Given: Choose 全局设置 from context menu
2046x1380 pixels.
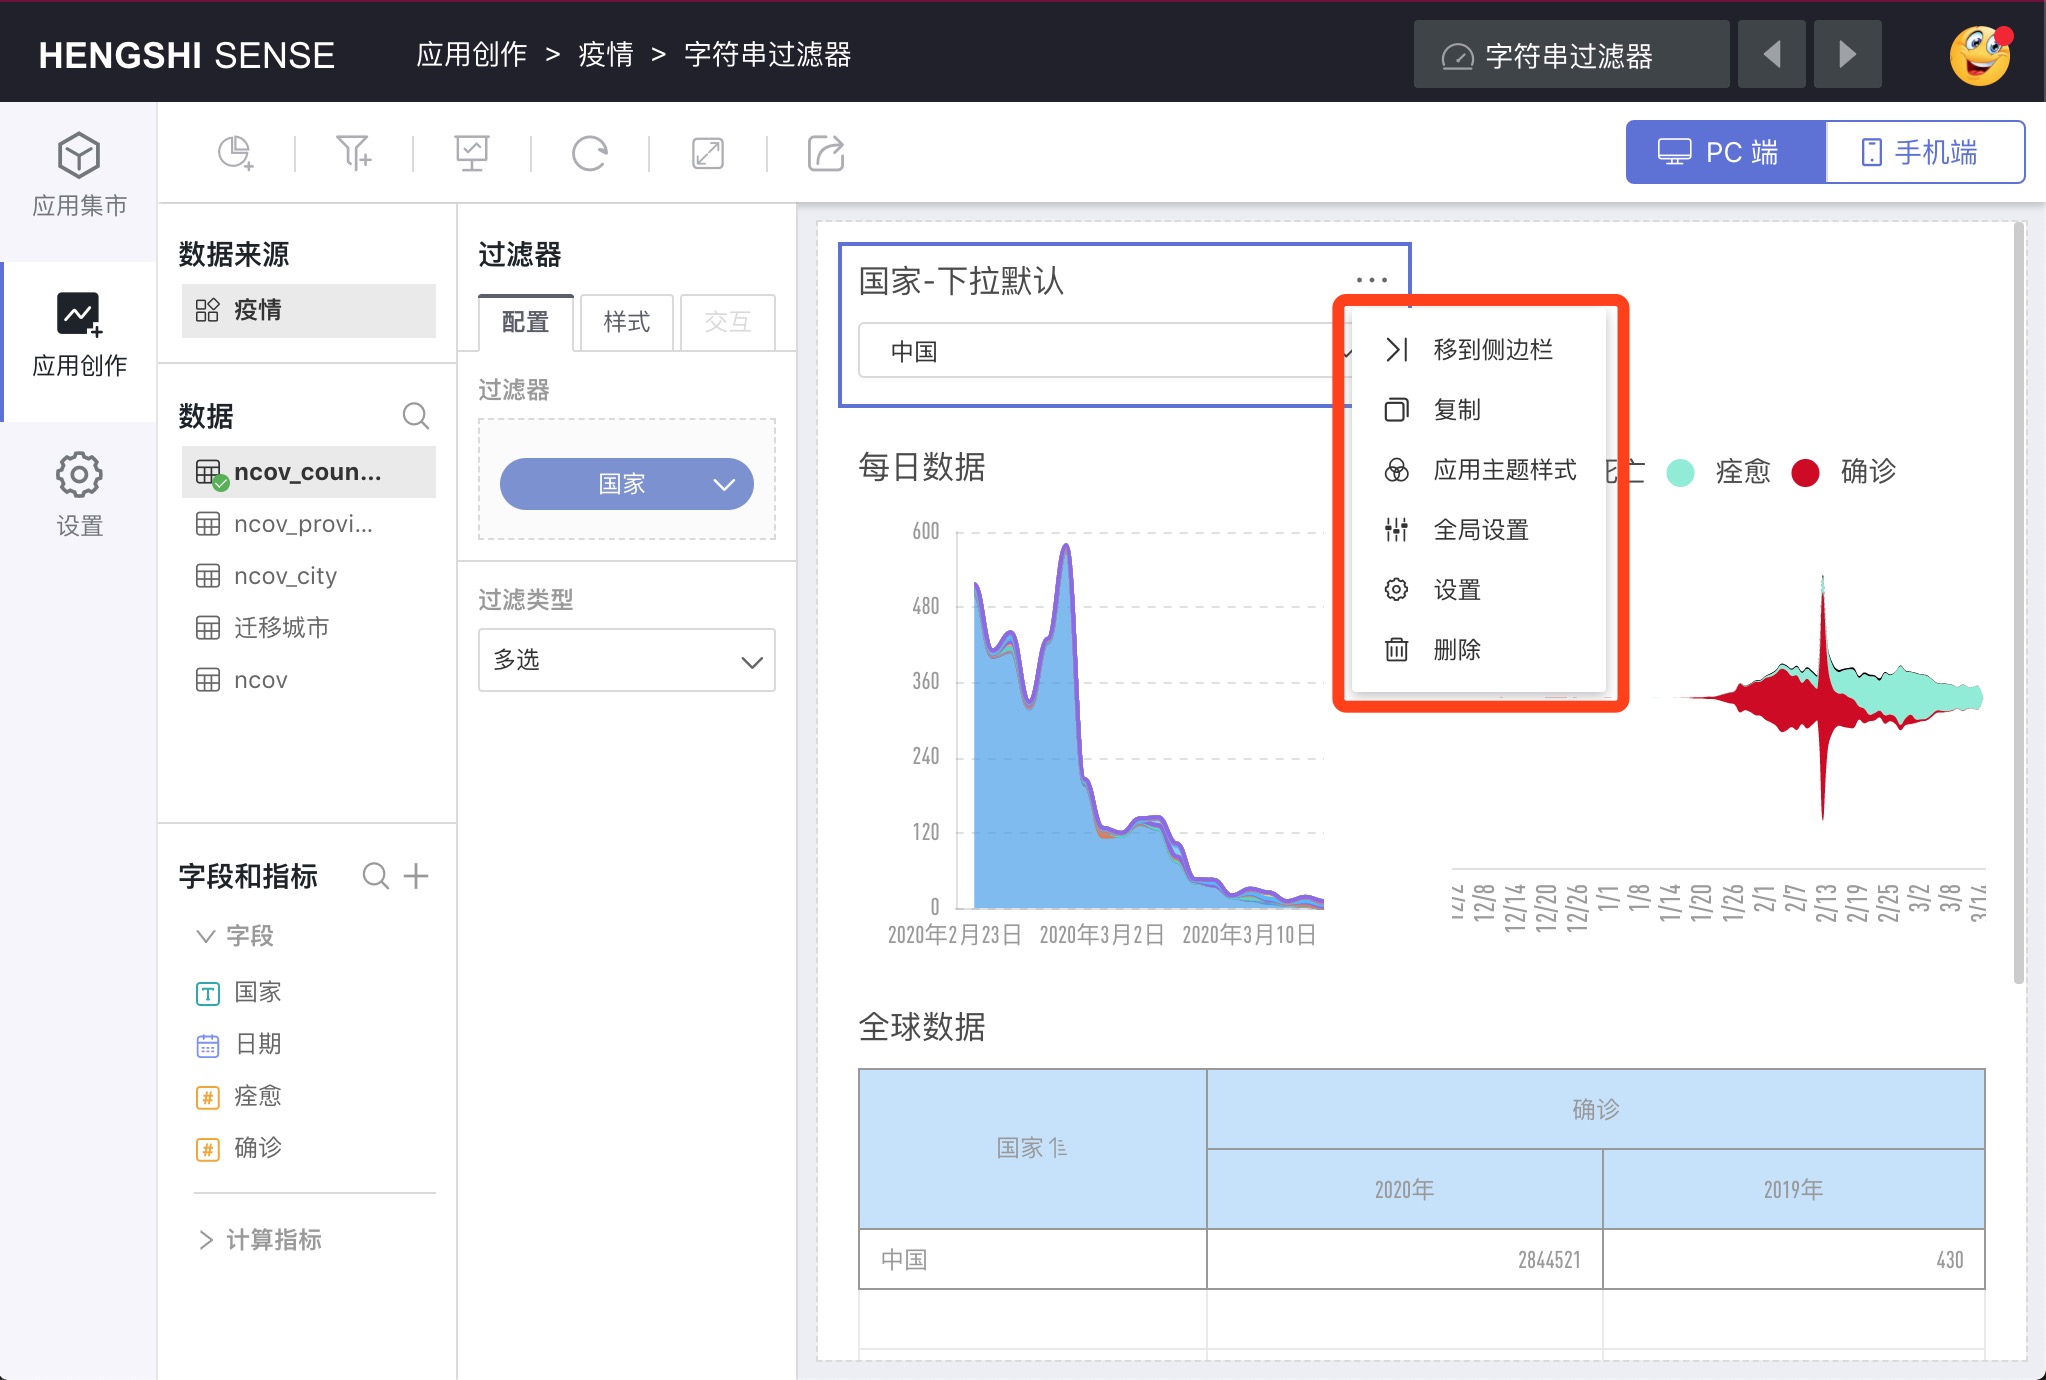Looking at the screenshot, I should (x=1479, y=530).
